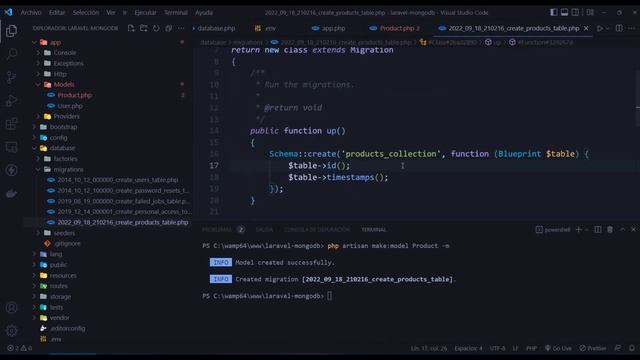Change PHP language mode in status bar

(531, 348)
